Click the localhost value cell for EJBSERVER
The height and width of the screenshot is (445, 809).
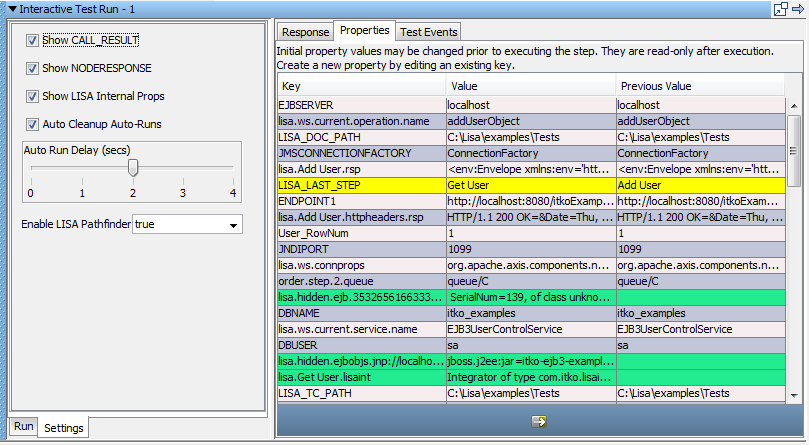531,105
